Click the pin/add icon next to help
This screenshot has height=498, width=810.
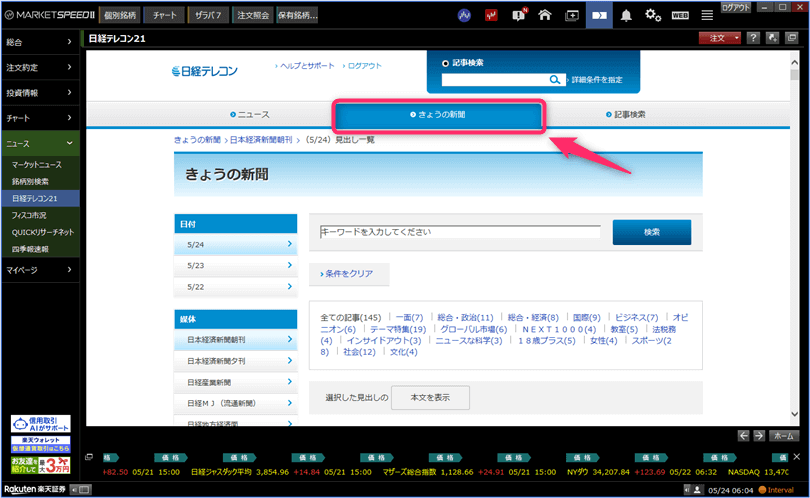click(772, 38)
